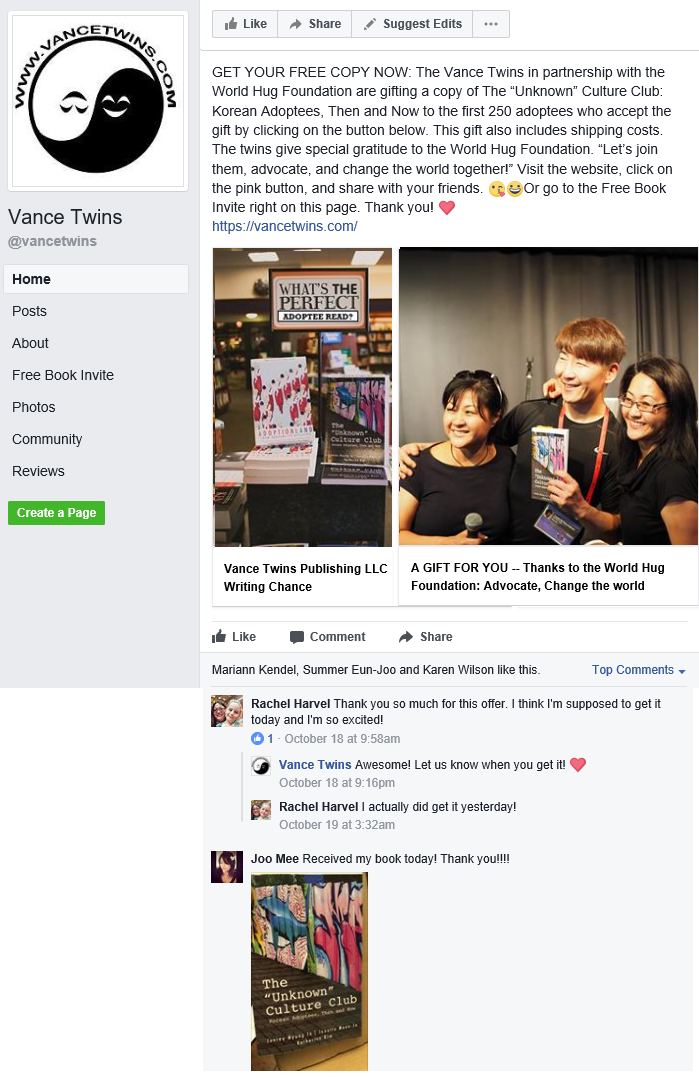
Task: Open Vance Twins yin-yang profile picture
Action: [x=98, y=101]
